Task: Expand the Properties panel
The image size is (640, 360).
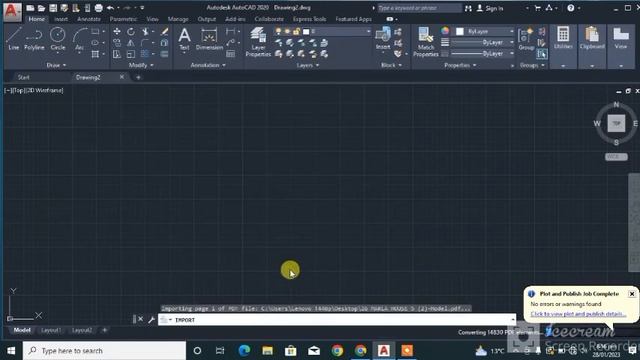Action: point(460,65)
